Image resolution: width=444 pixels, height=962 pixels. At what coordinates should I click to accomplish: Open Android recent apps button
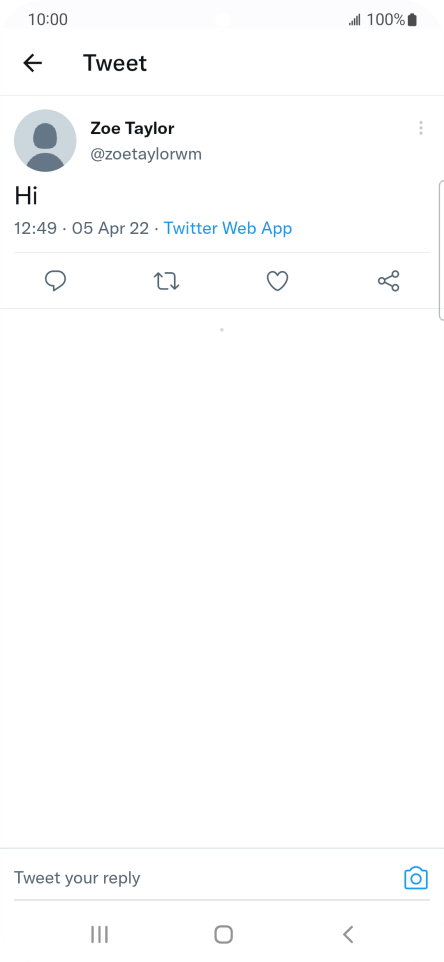pos(99,934)
